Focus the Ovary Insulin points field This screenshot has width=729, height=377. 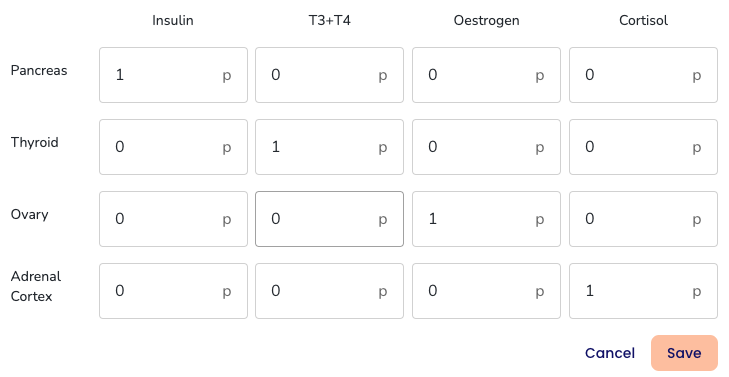173,219
